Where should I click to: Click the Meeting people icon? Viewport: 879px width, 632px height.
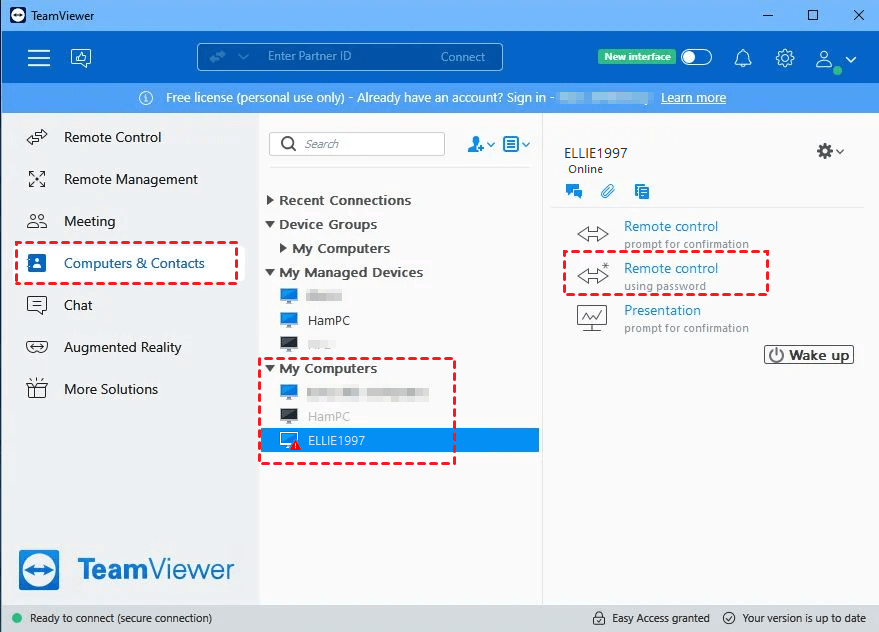pyautogui.click(x=37, y=221)
